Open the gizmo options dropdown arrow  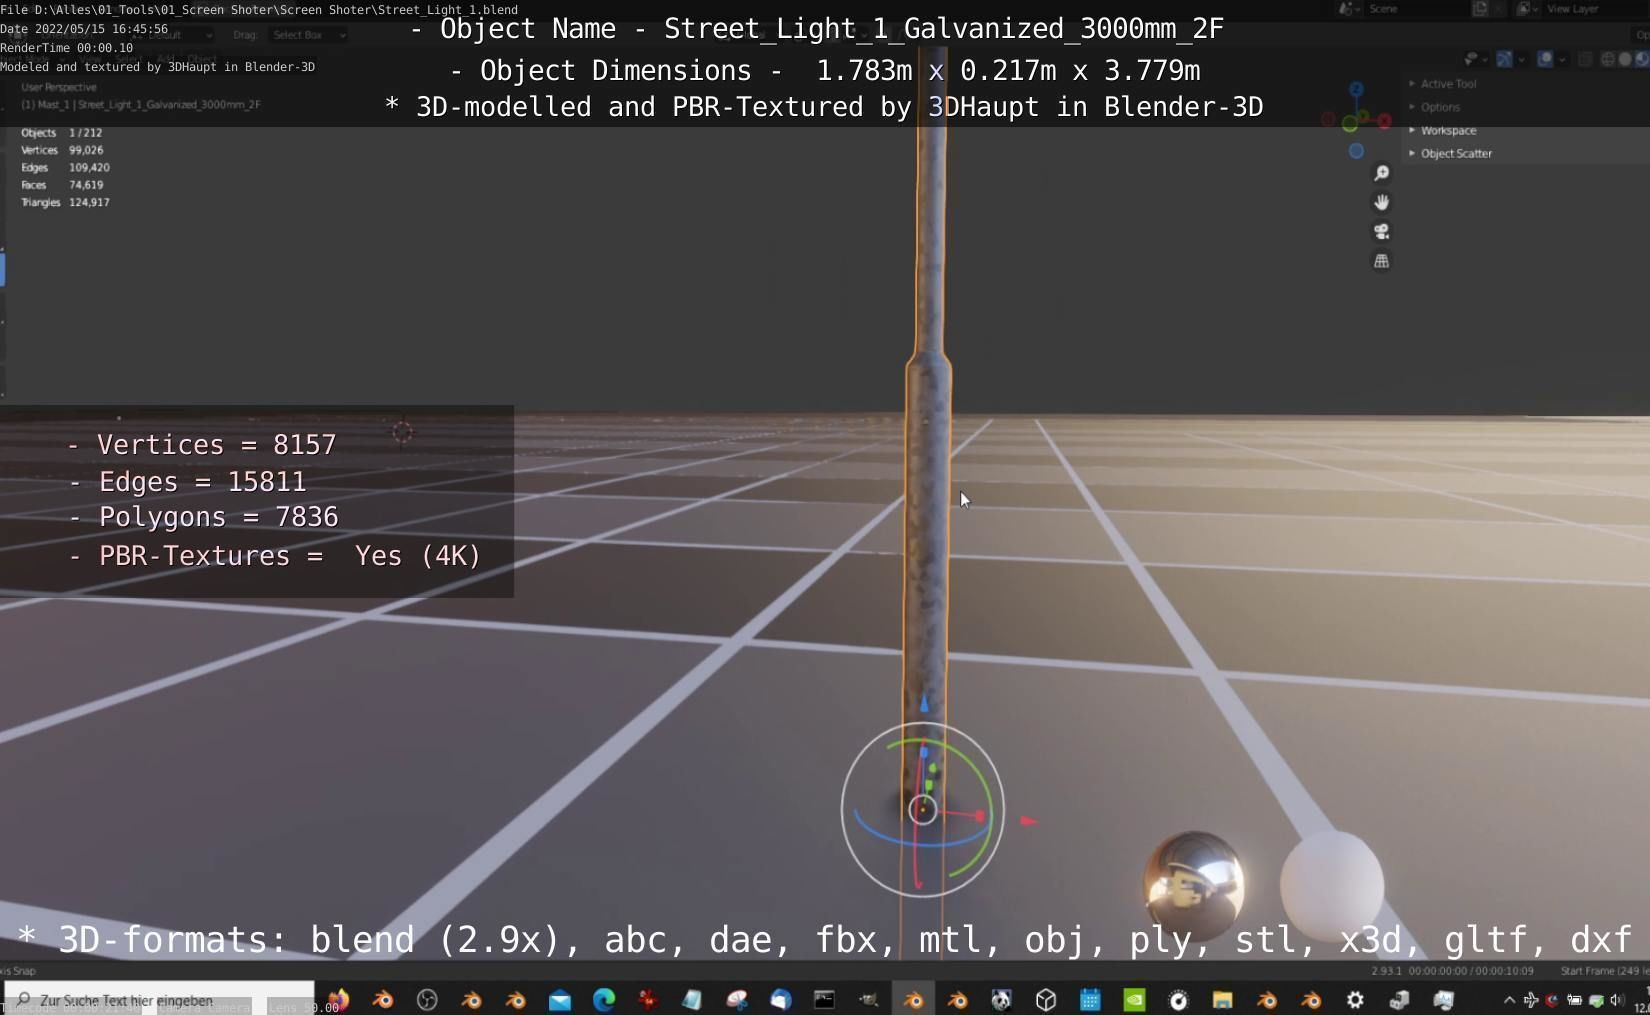(x=1521, y=59)
